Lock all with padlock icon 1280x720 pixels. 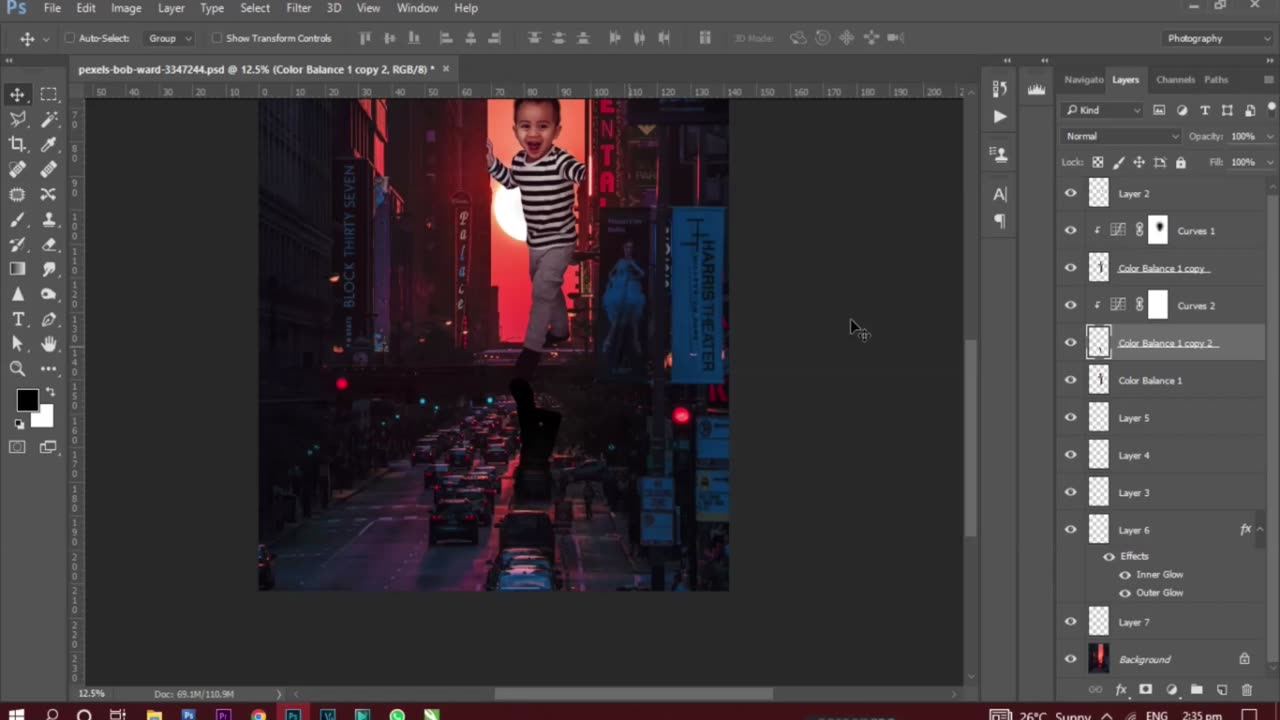[x=1181, y=162]
